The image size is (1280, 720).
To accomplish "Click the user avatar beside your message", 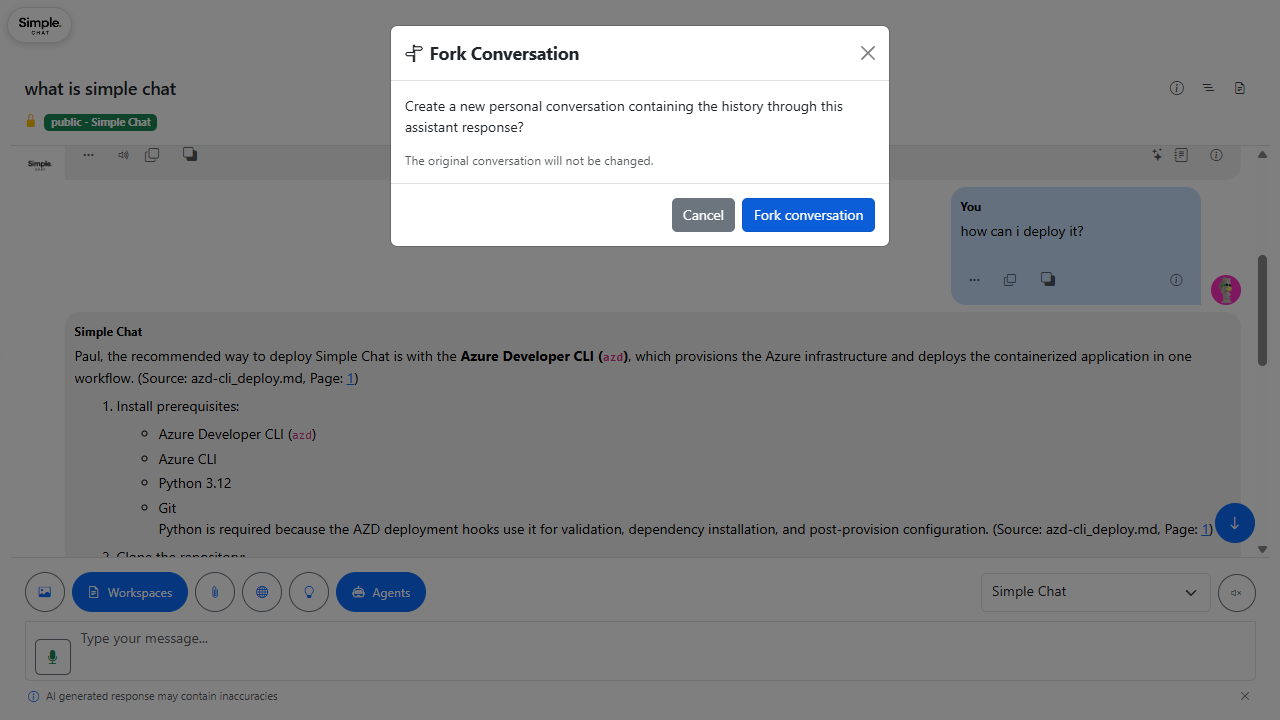I will click(1226, 290).
